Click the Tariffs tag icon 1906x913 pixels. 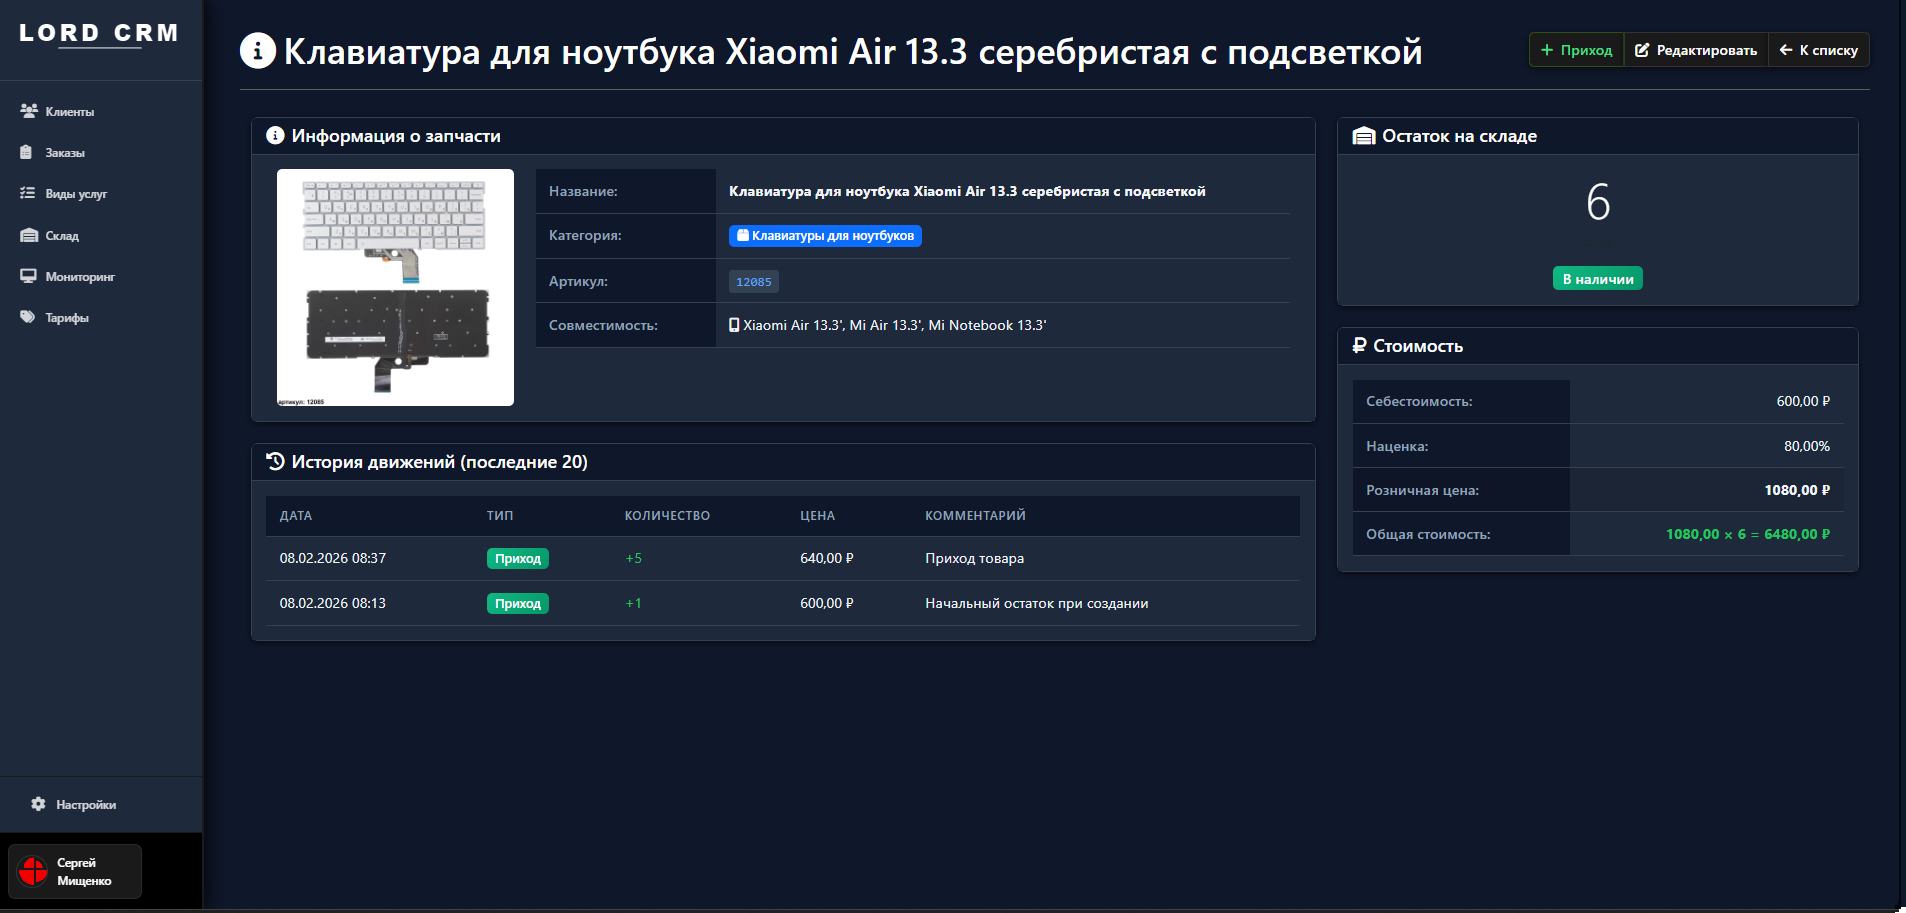point(28,317)
